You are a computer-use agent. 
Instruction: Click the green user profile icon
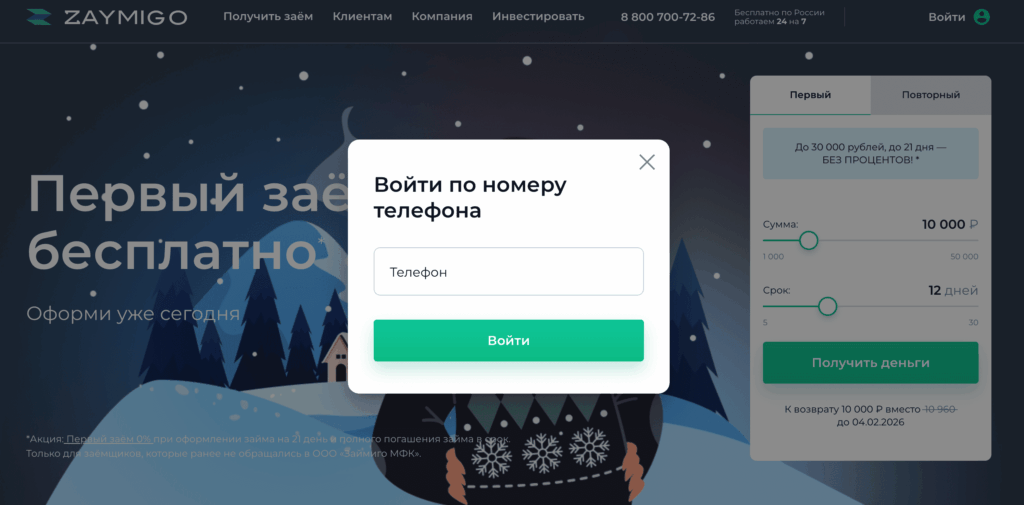point(981,17)
